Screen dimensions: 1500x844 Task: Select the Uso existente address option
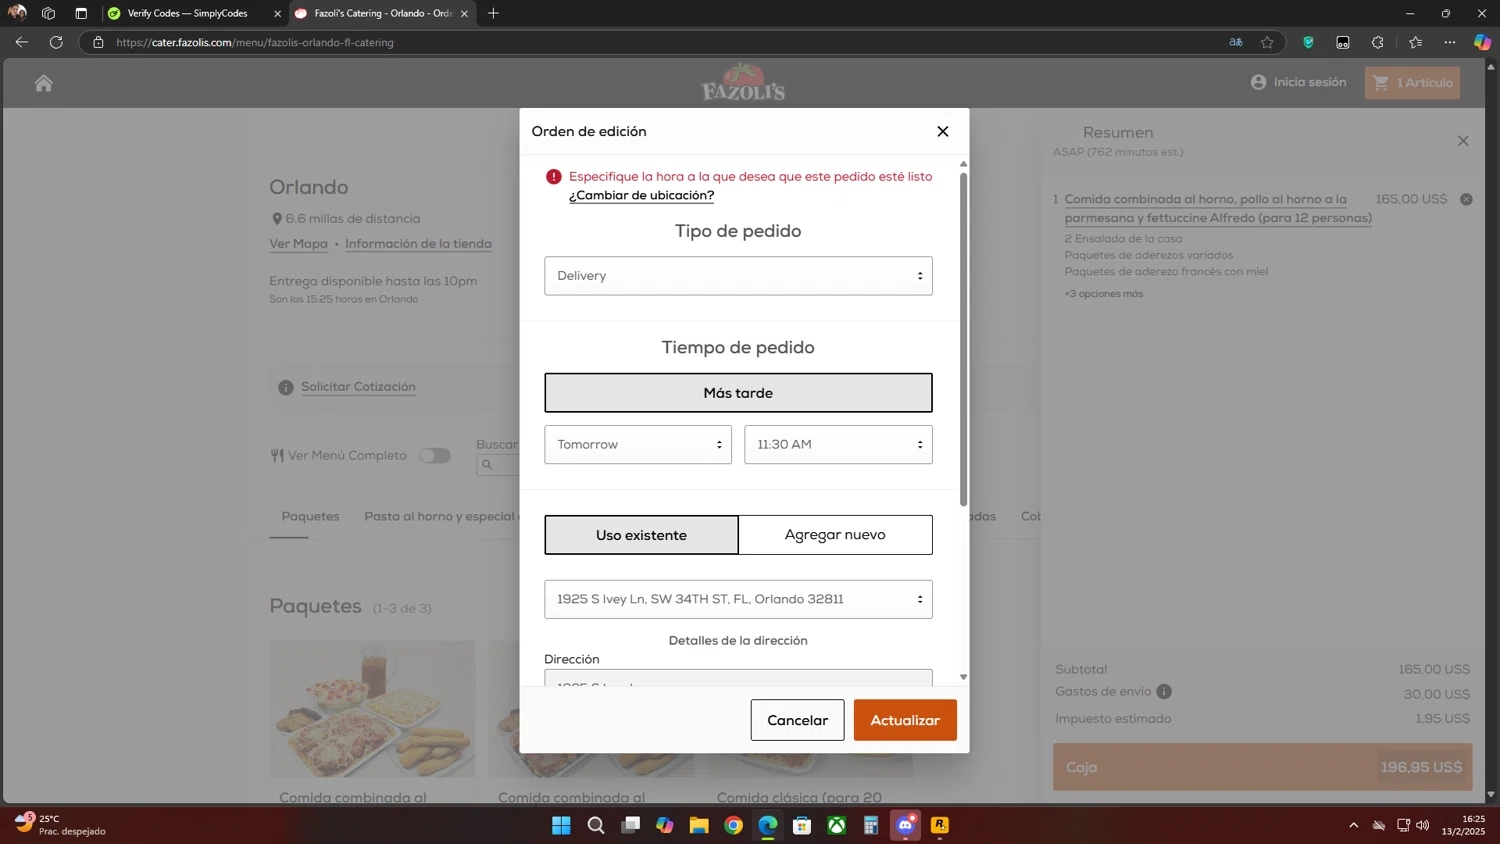click(641, 535)
